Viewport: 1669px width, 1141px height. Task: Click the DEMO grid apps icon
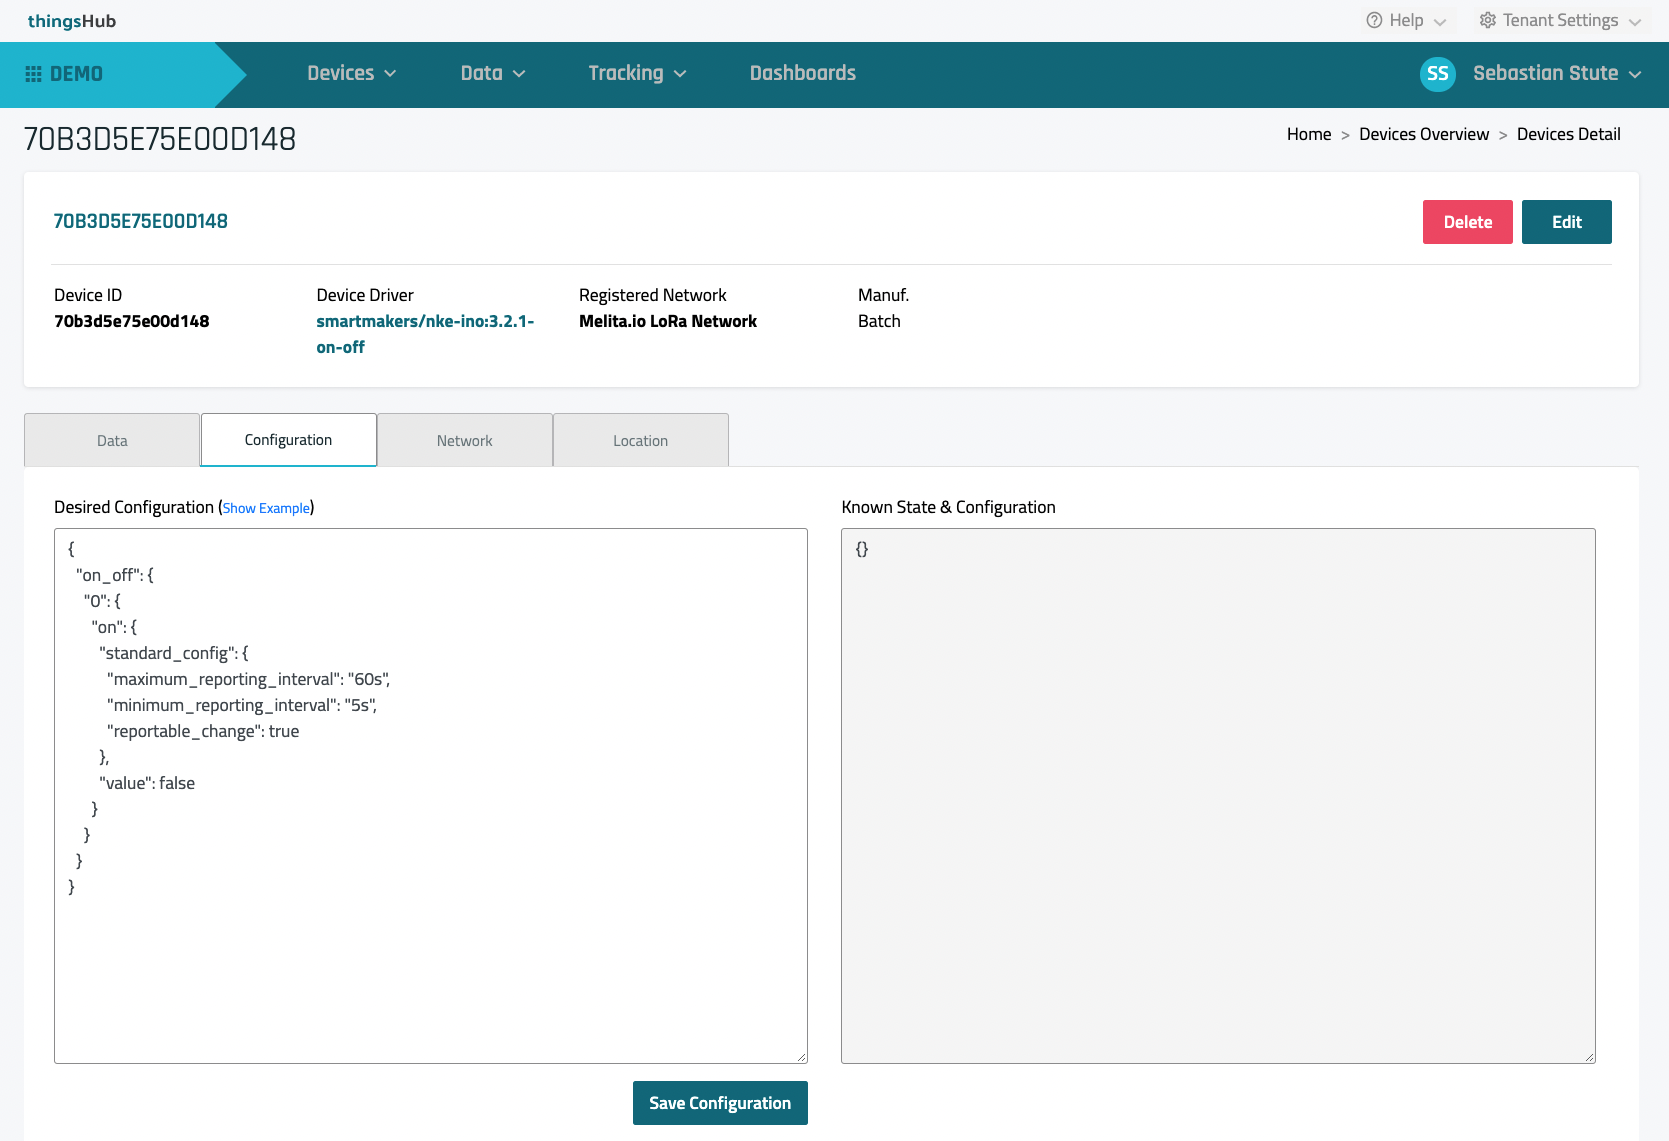click(x=33, y=74)
